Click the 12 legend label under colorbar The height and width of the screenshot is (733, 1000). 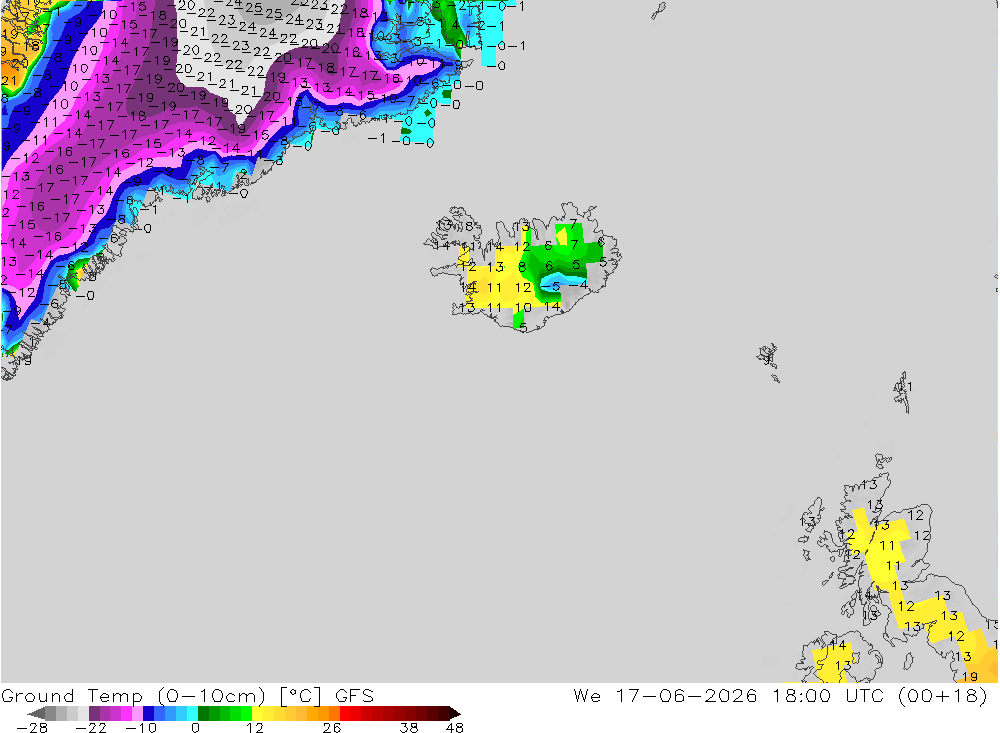[x=255, y=728]
